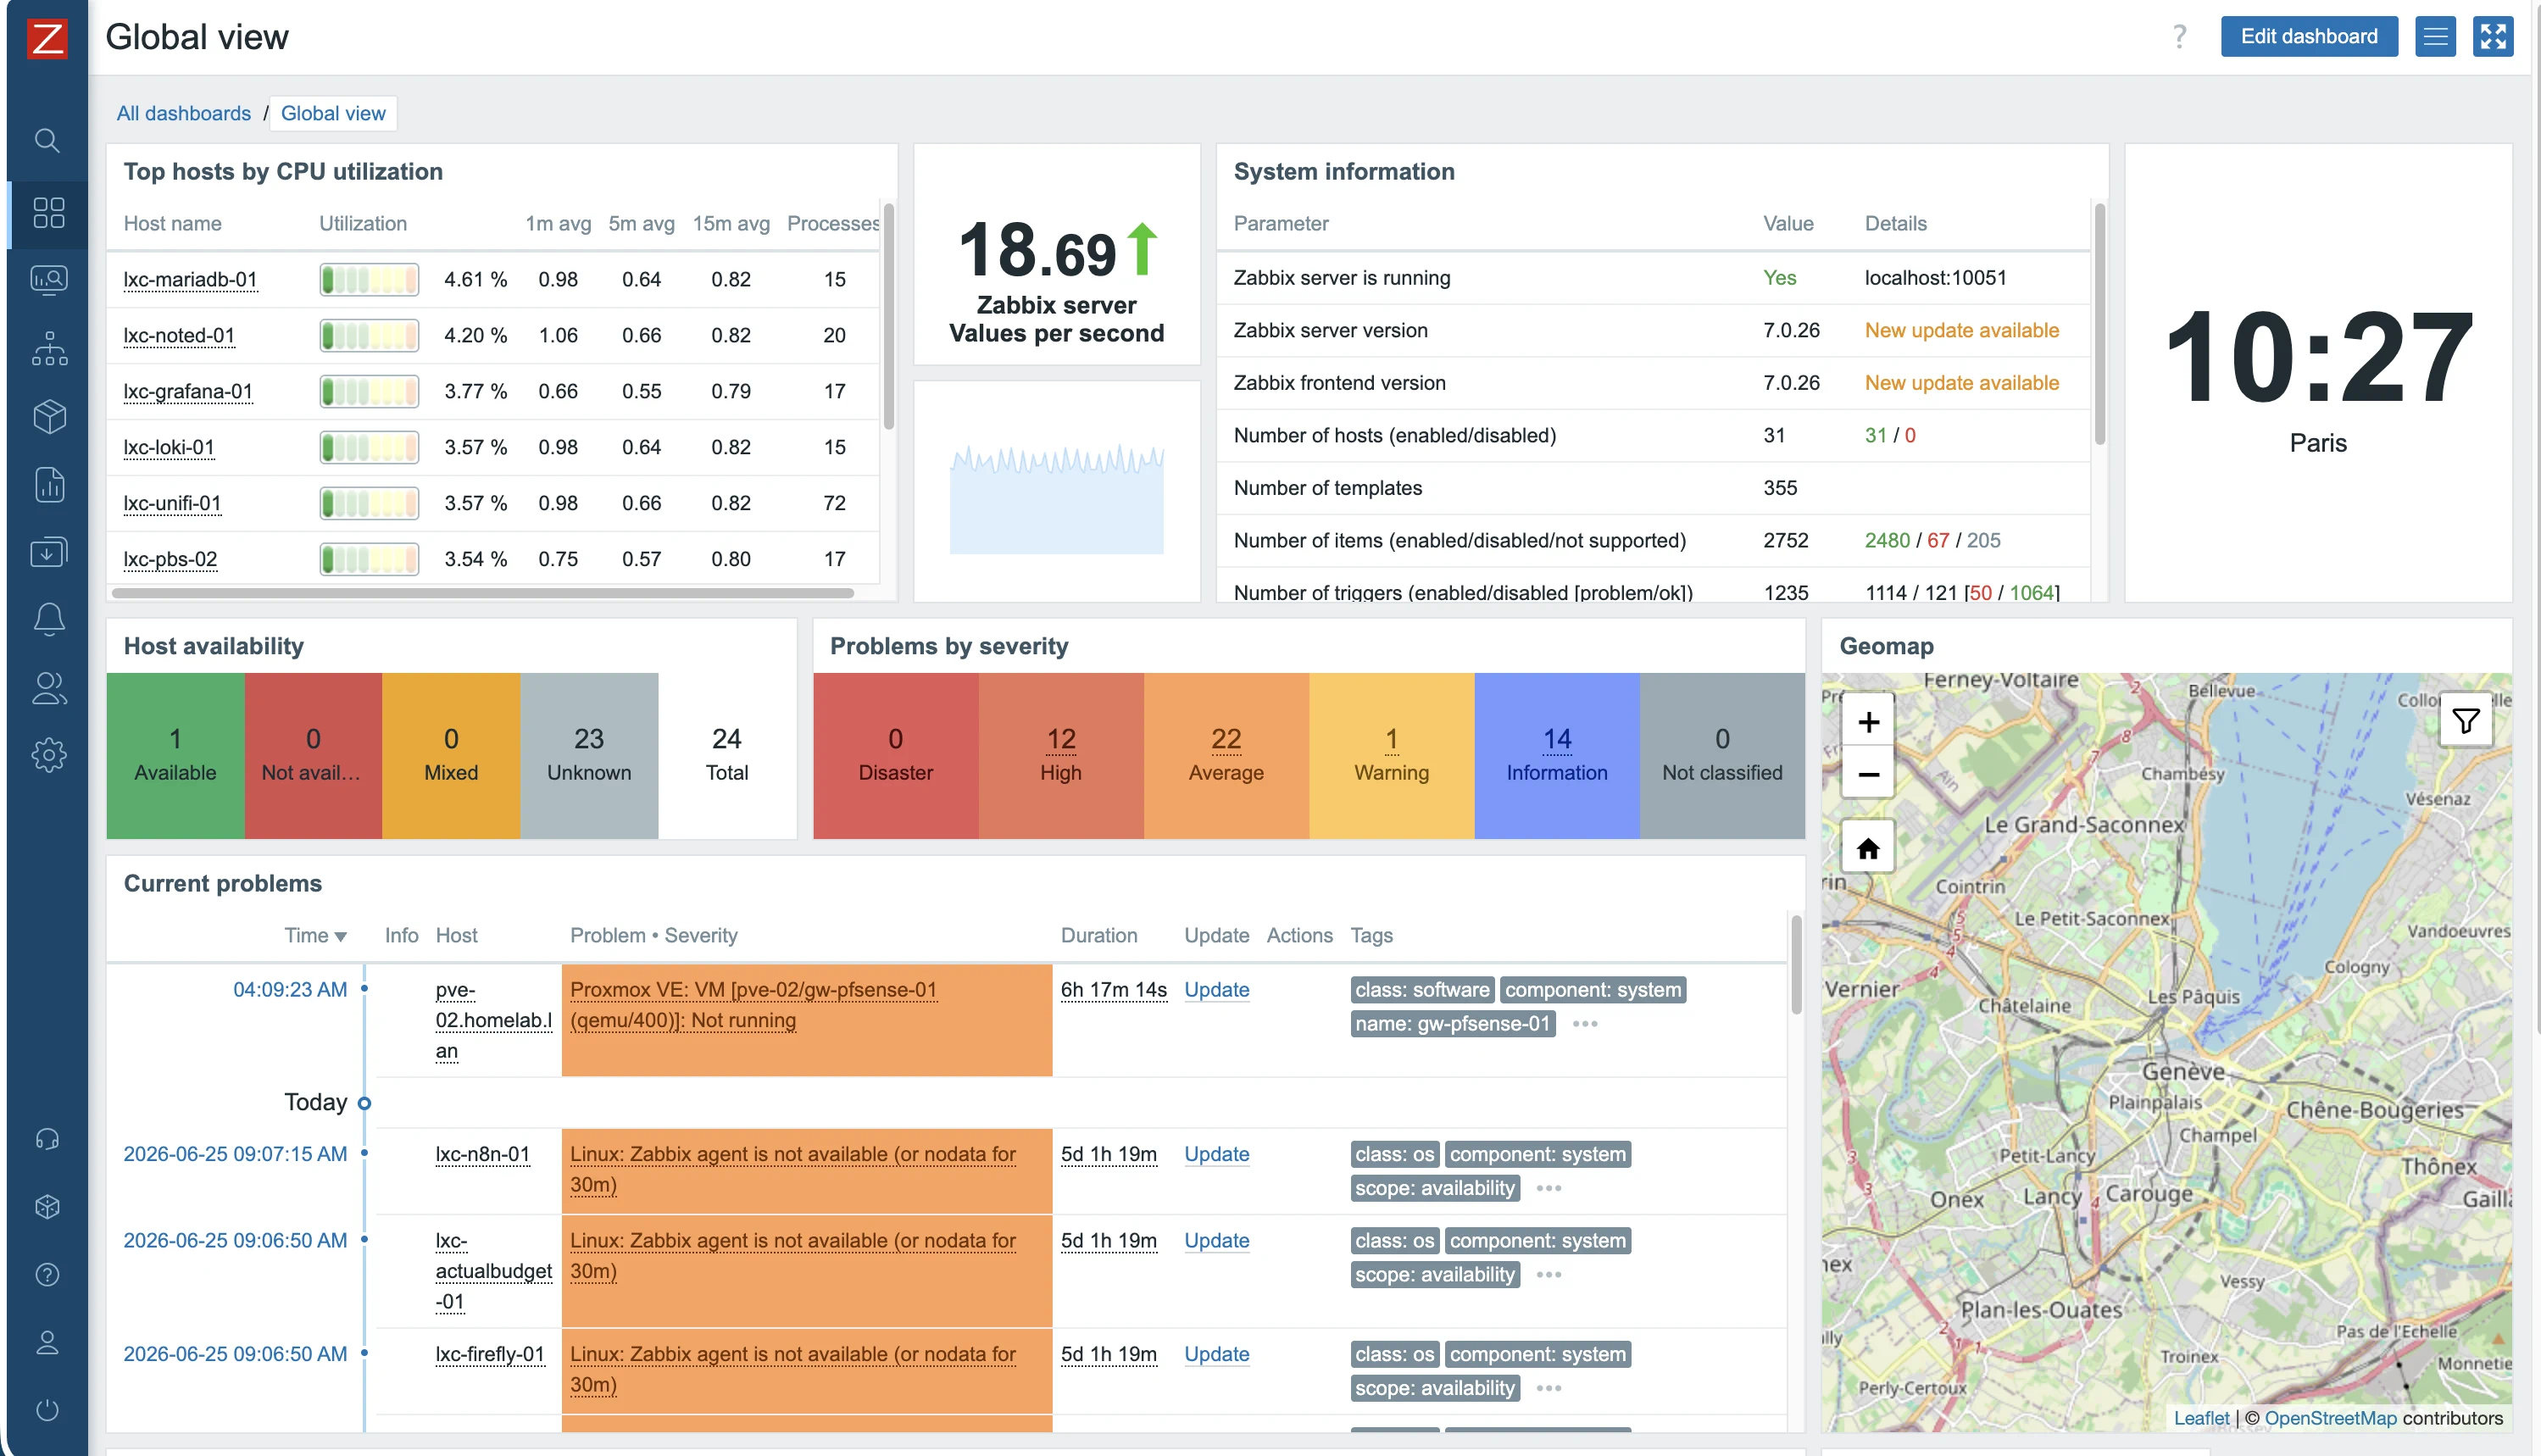Expand more tags for gw-pfsense-01 problem
This screenshot has height=1456, width=2541.
tap(1585, 1023)
